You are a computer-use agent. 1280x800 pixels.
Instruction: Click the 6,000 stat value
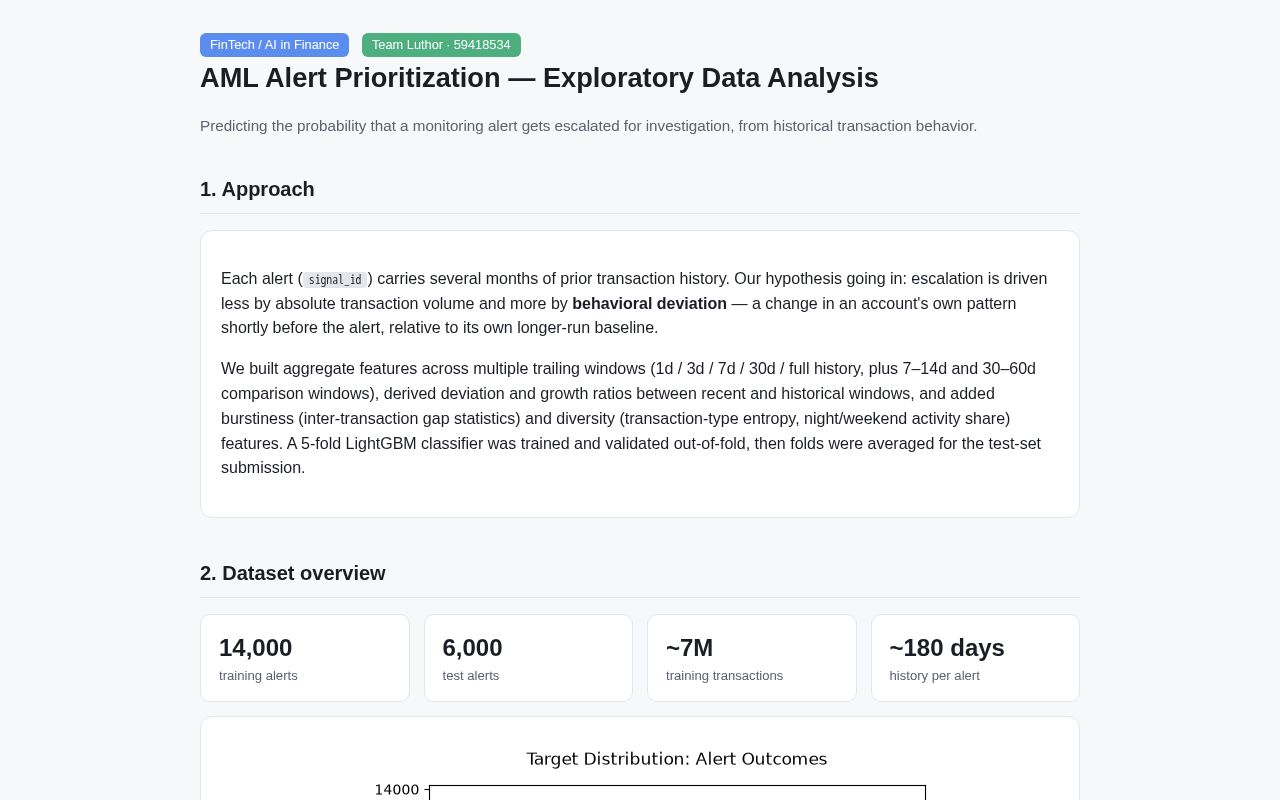click(x=472, y=648)
